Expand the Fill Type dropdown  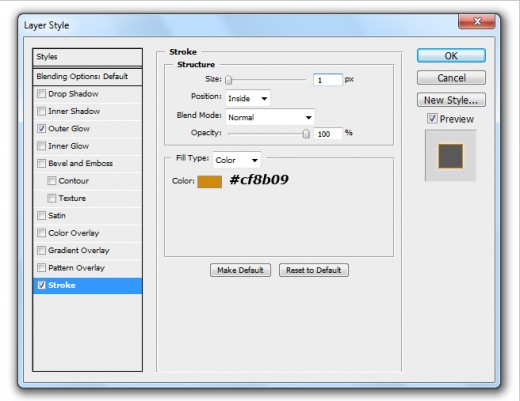pyautogui.click(x=237, y=160)
